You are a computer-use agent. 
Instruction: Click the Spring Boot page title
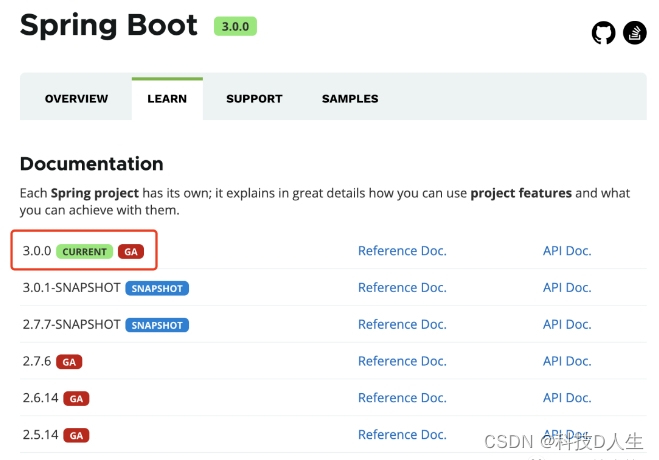pyautogui.click(x=108, y=26)
